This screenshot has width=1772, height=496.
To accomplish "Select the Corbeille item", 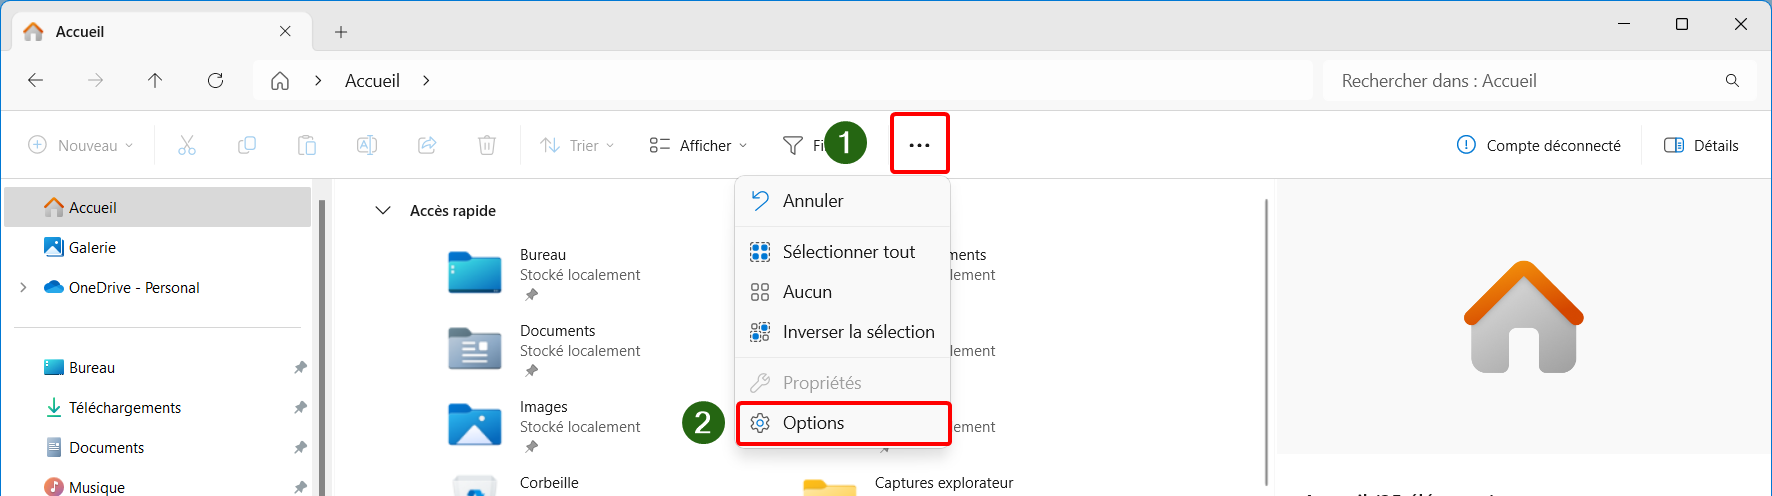I will [x=513, y=484].
